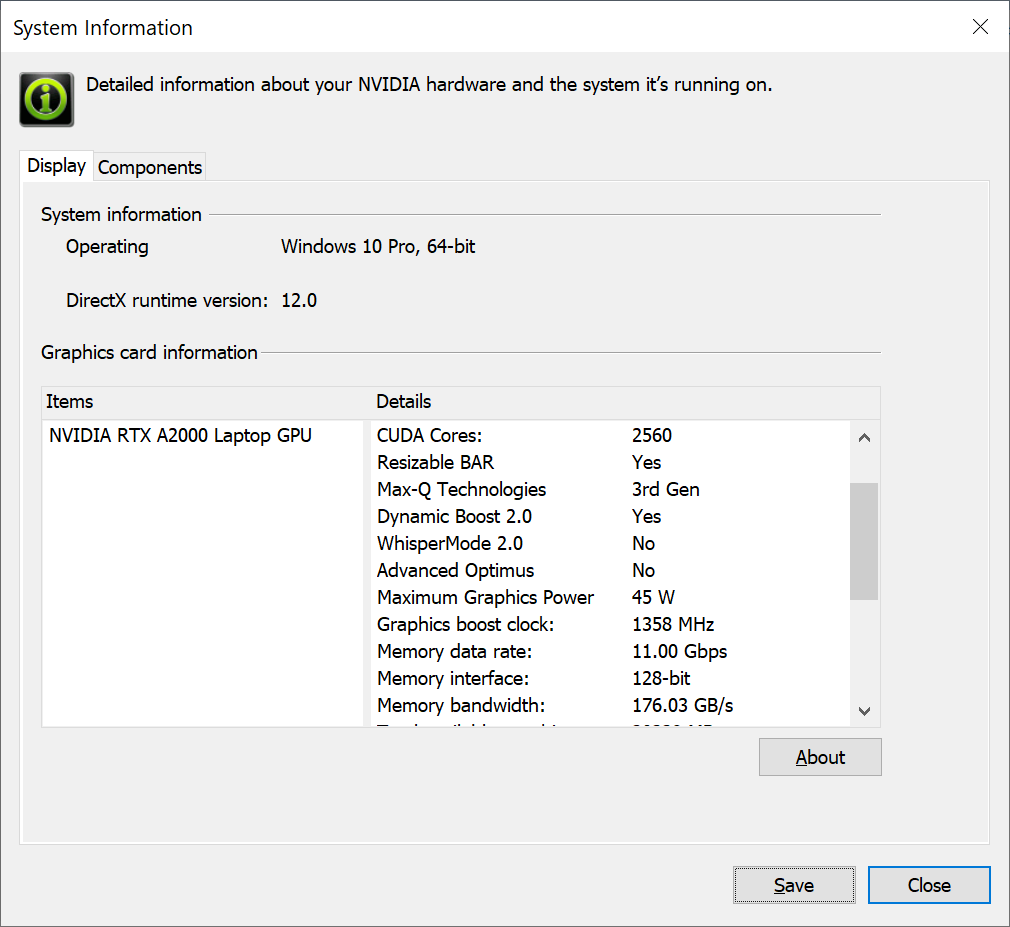Click the 11.00 Gbps value

(x=680, y=652)
